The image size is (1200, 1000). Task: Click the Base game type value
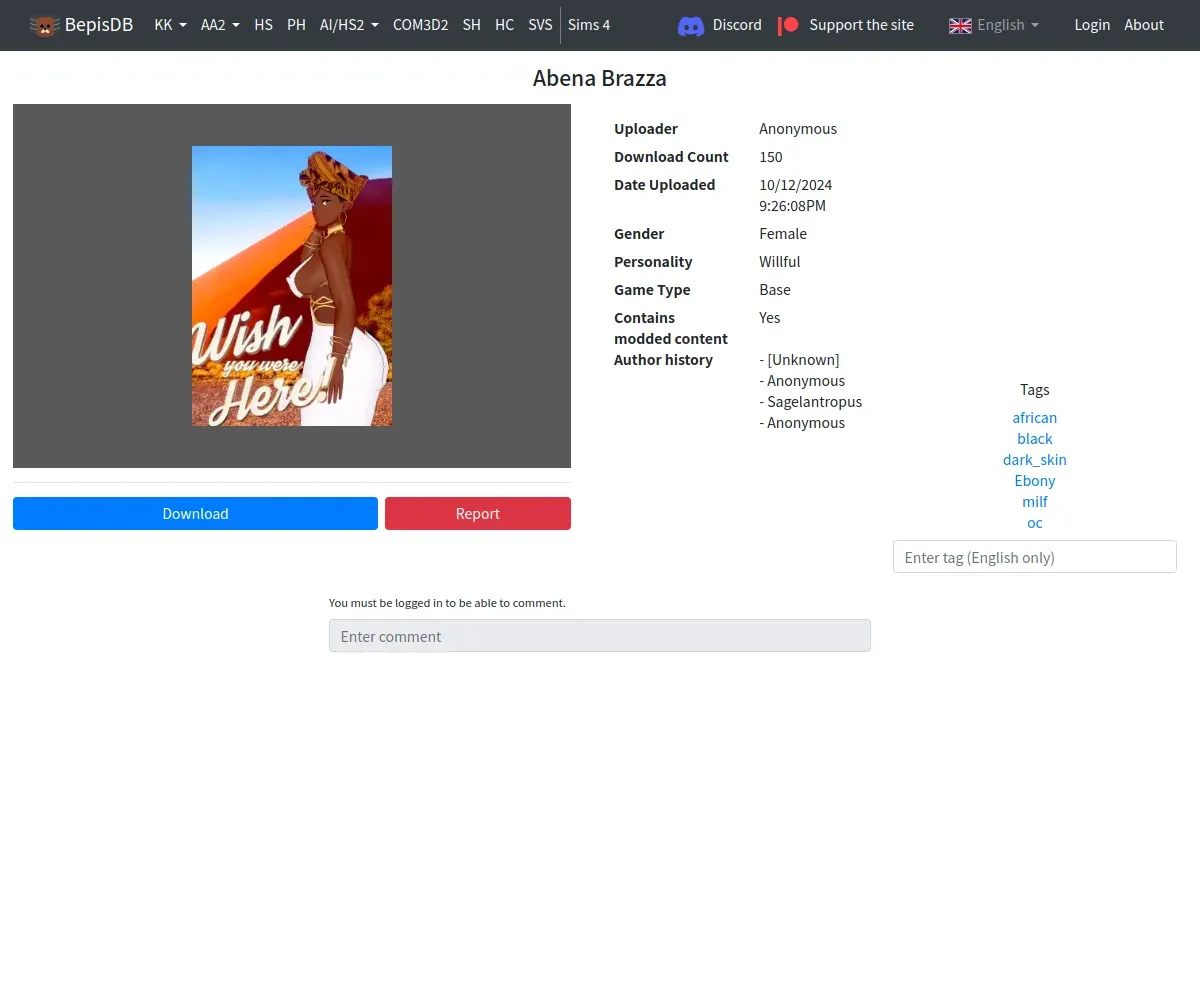(x=775, y=290)
